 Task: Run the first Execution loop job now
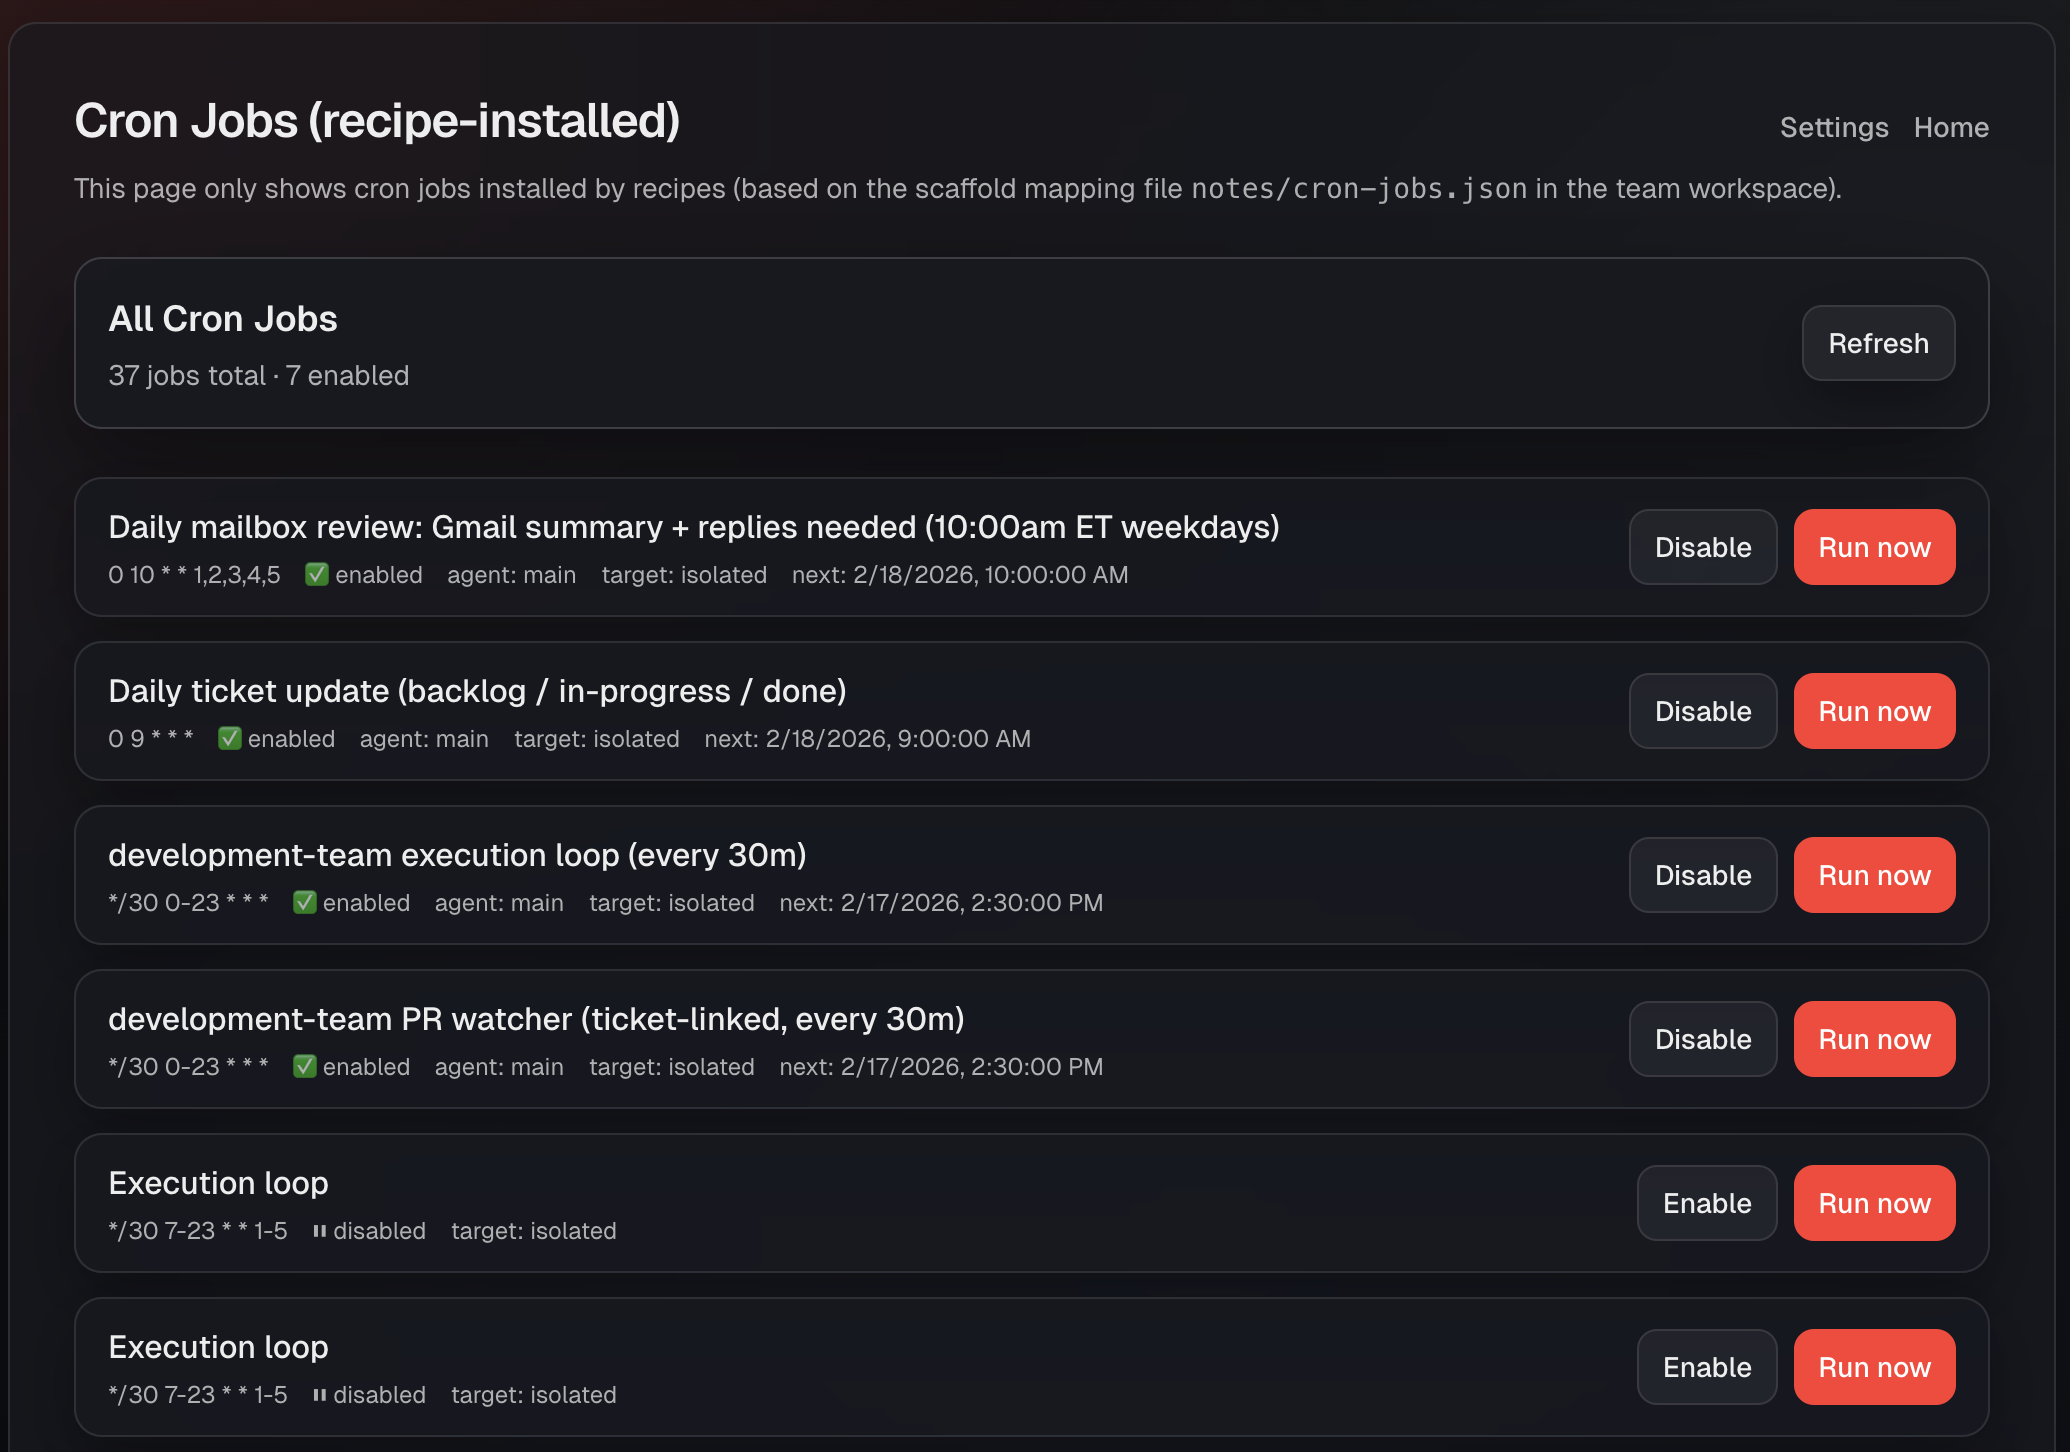pyautogui.click(x=1874, y=1203)
